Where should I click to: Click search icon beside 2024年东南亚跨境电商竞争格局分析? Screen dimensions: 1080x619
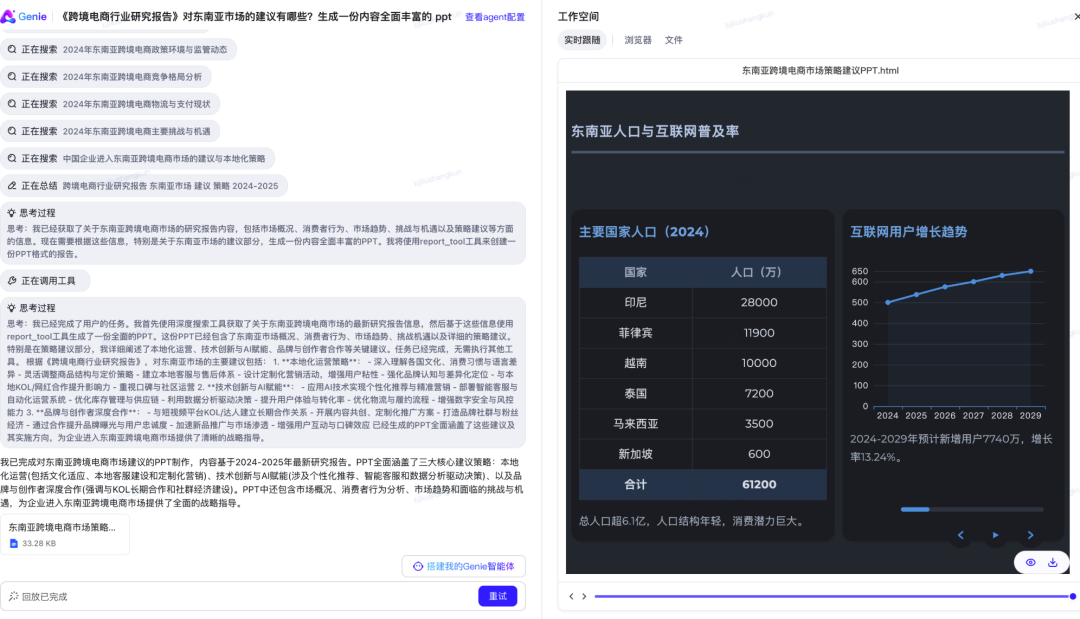pyautogui.click(x=12, y=77)
